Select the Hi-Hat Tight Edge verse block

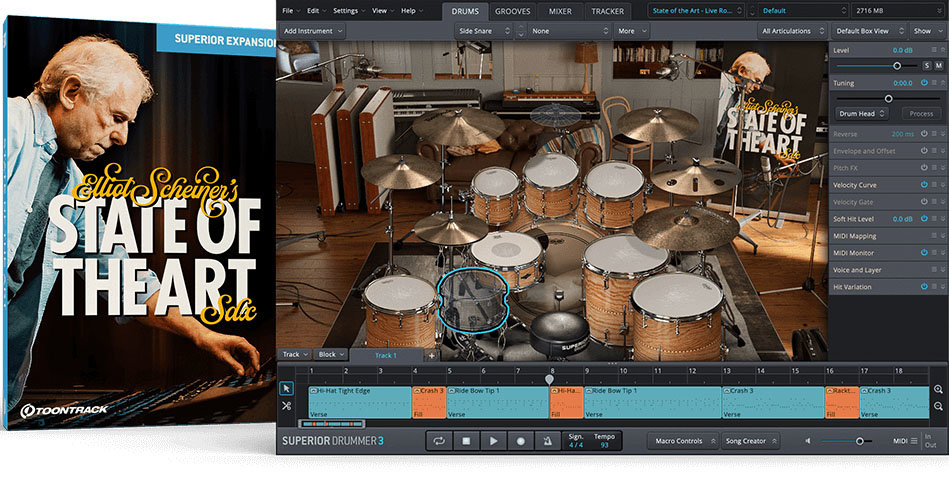click(360, 402)
